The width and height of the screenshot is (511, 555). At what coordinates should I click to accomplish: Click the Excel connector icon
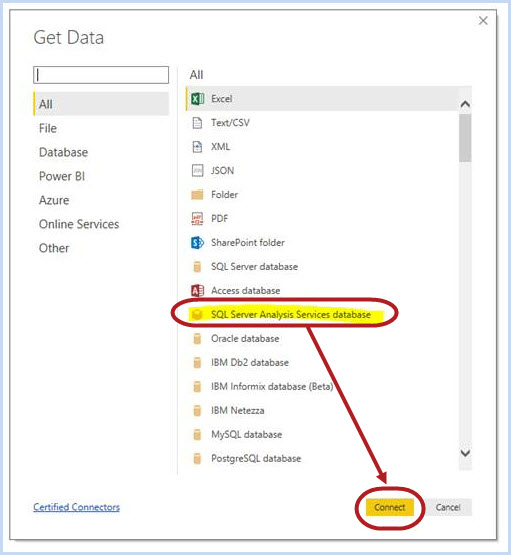click(197, 98)
